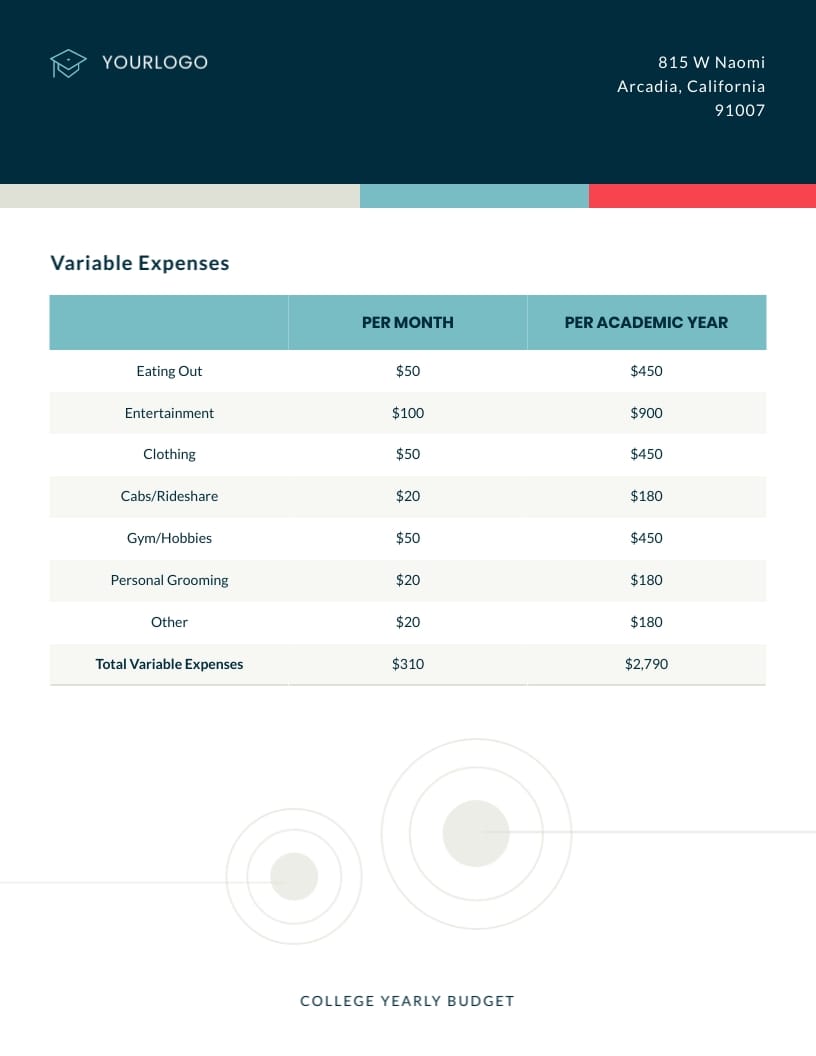Click the graduation cap logo icon

(x=67, y=63)
